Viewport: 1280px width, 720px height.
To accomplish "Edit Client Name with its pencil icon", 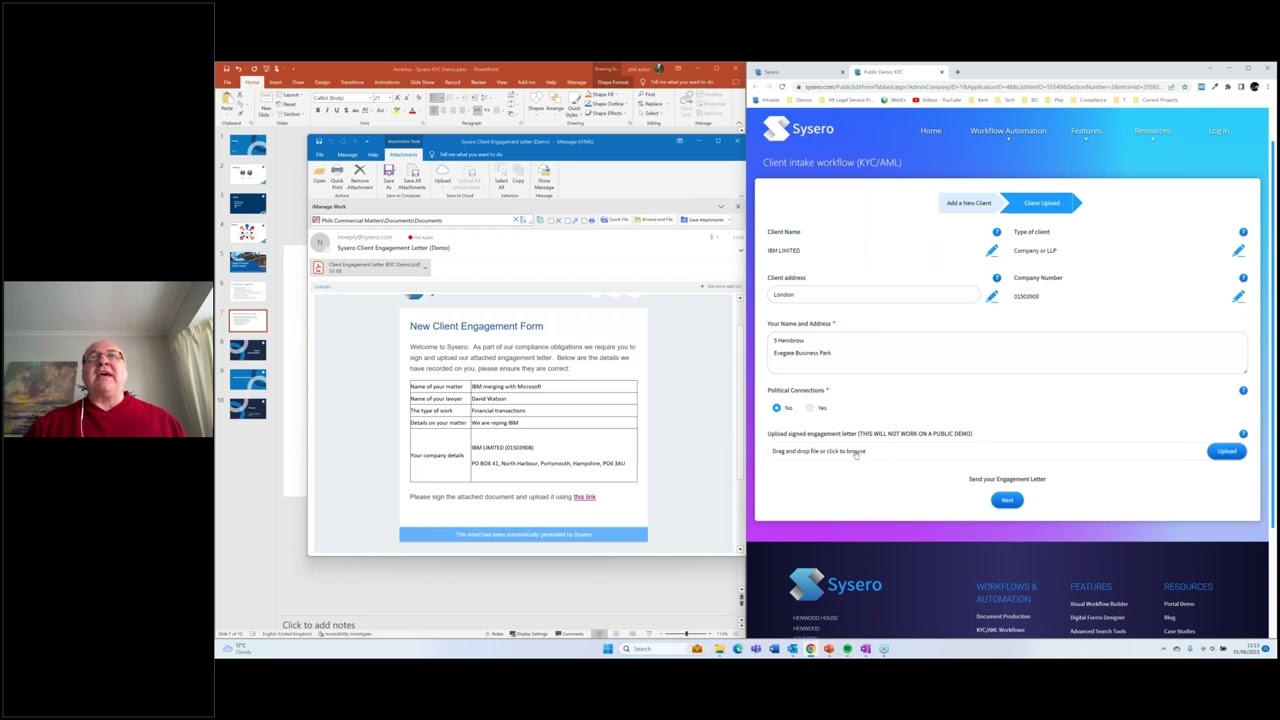I will coord(992,251).
